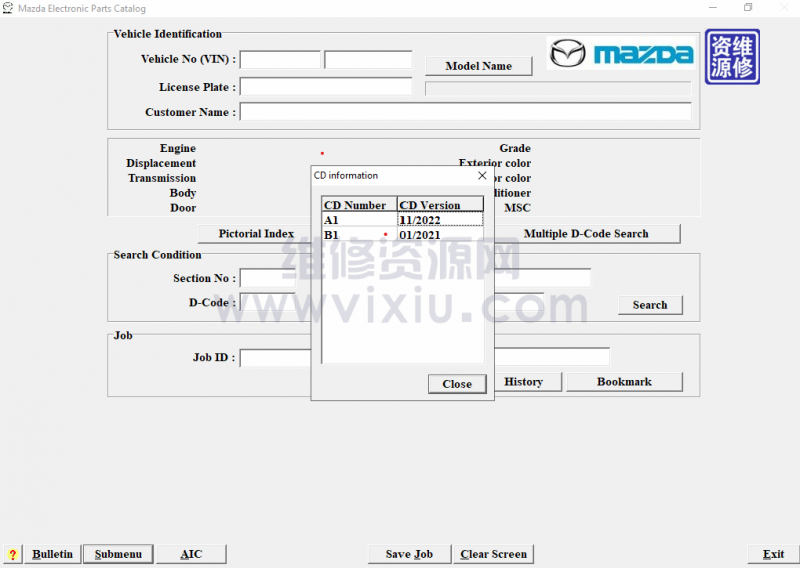800x568 pixels.
Task: Click the 01/2021 version cell
Action: (x=440, y=235)
